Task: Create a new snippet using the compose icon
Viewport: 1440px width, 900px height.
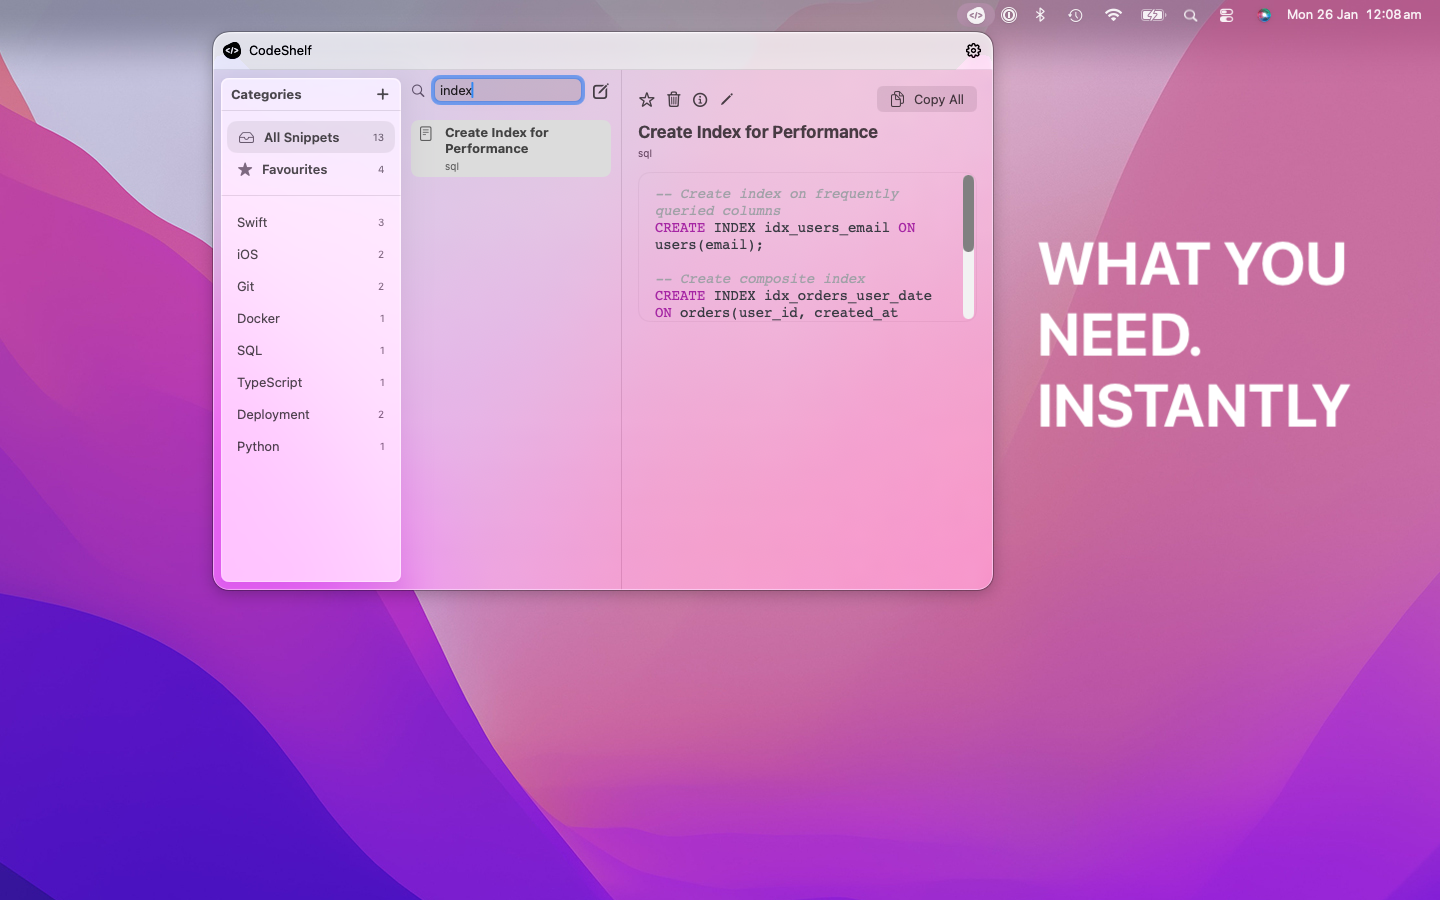Action: [x=600, y=91]
